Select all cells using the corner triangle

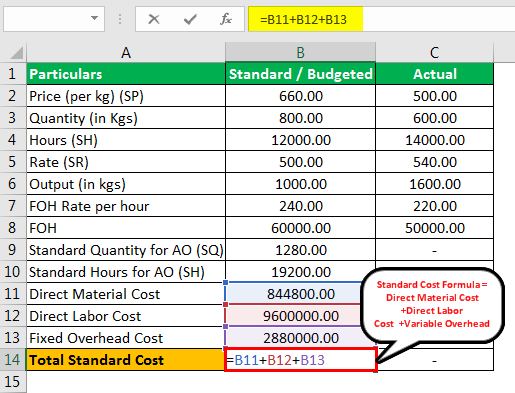[16, 53]
